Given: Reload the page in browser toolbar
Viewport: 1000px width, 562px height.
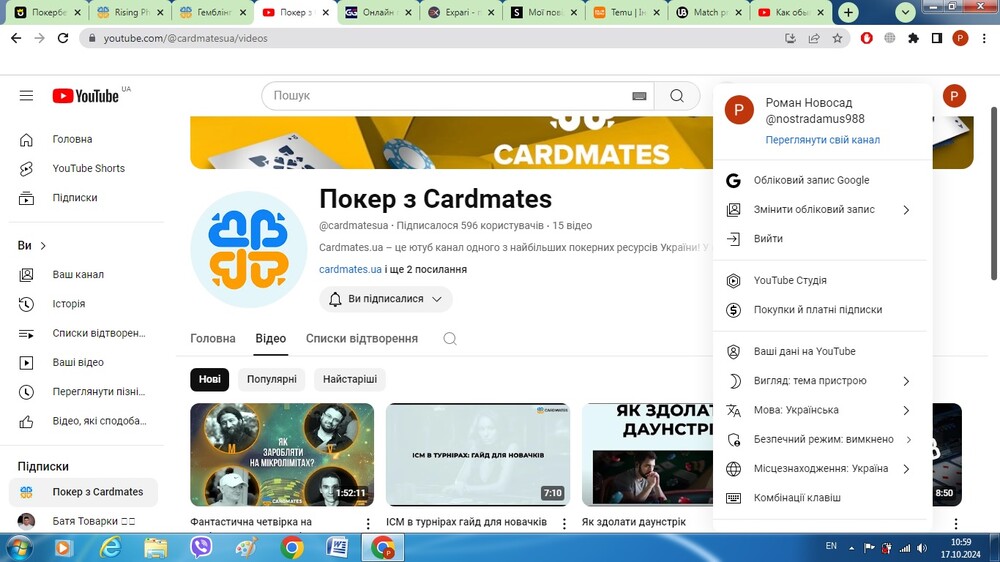Looking at the screenshot, I should point(62,38).
